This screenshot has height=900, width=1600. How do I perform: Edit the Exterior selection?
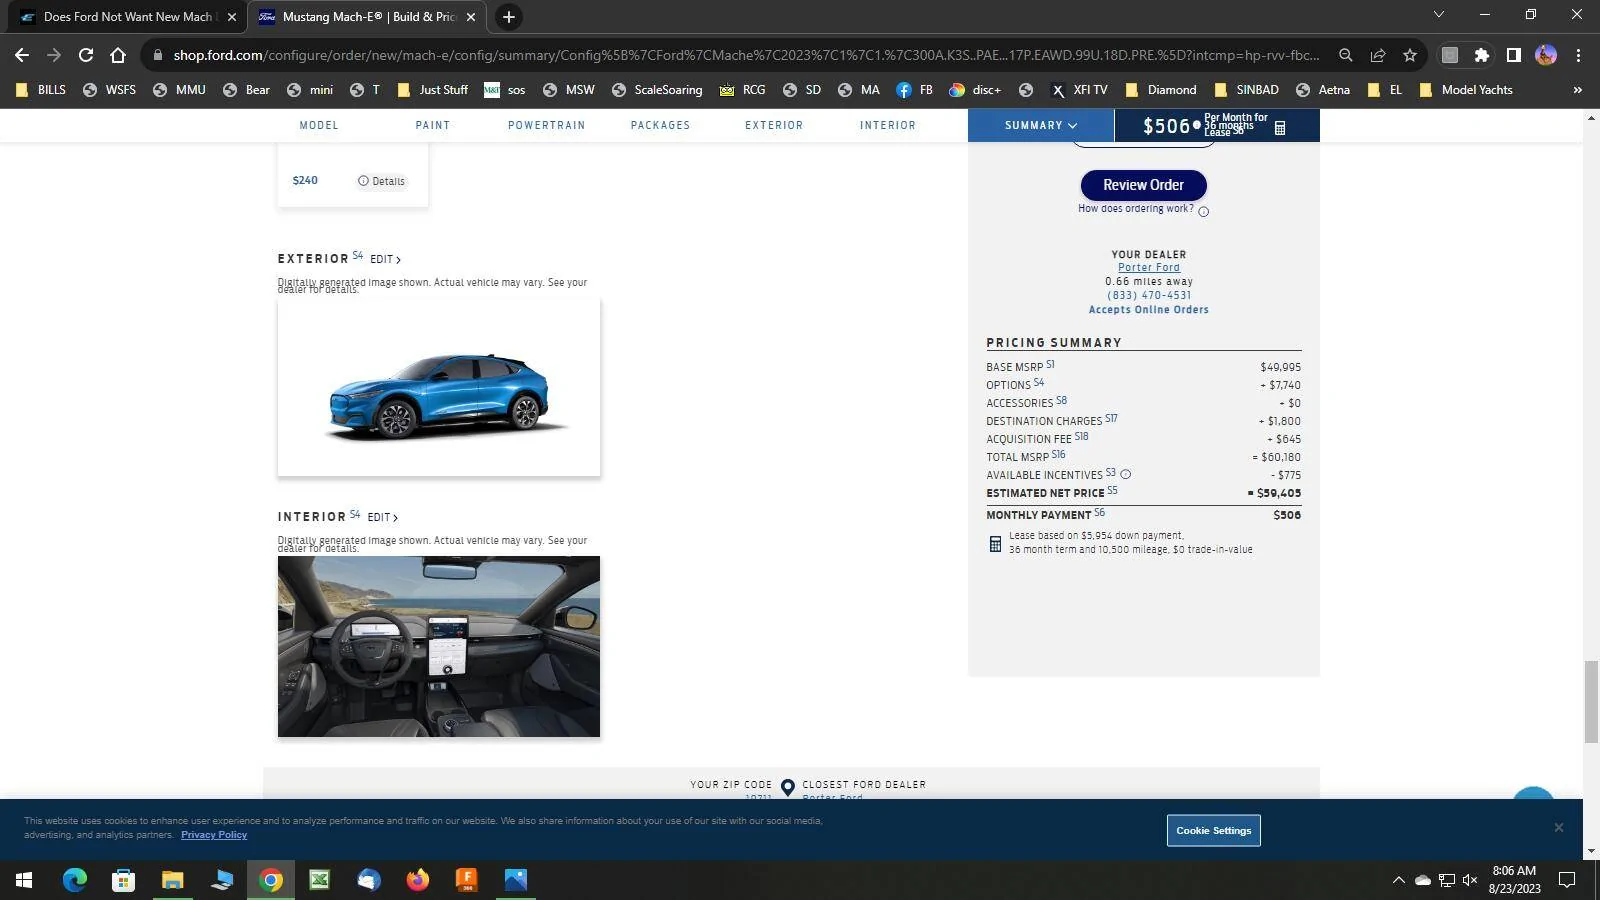point(386,259)
